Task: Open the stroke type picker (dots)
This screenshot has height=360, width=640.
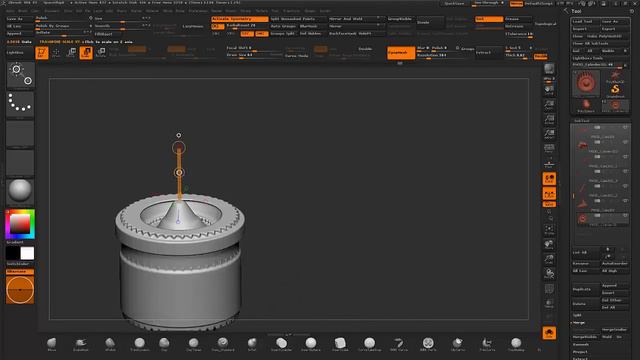Action: coord(20,104)
